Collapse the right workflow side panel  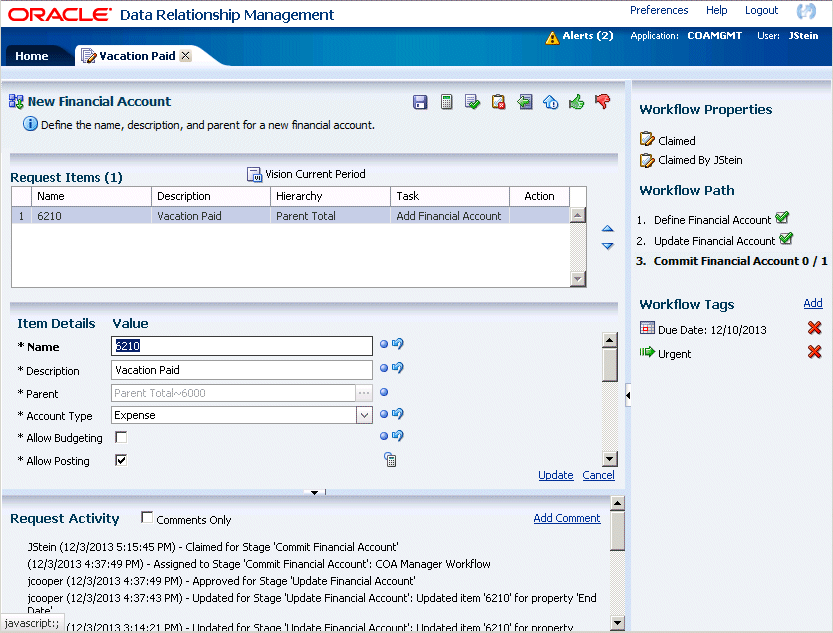point(628,395)
